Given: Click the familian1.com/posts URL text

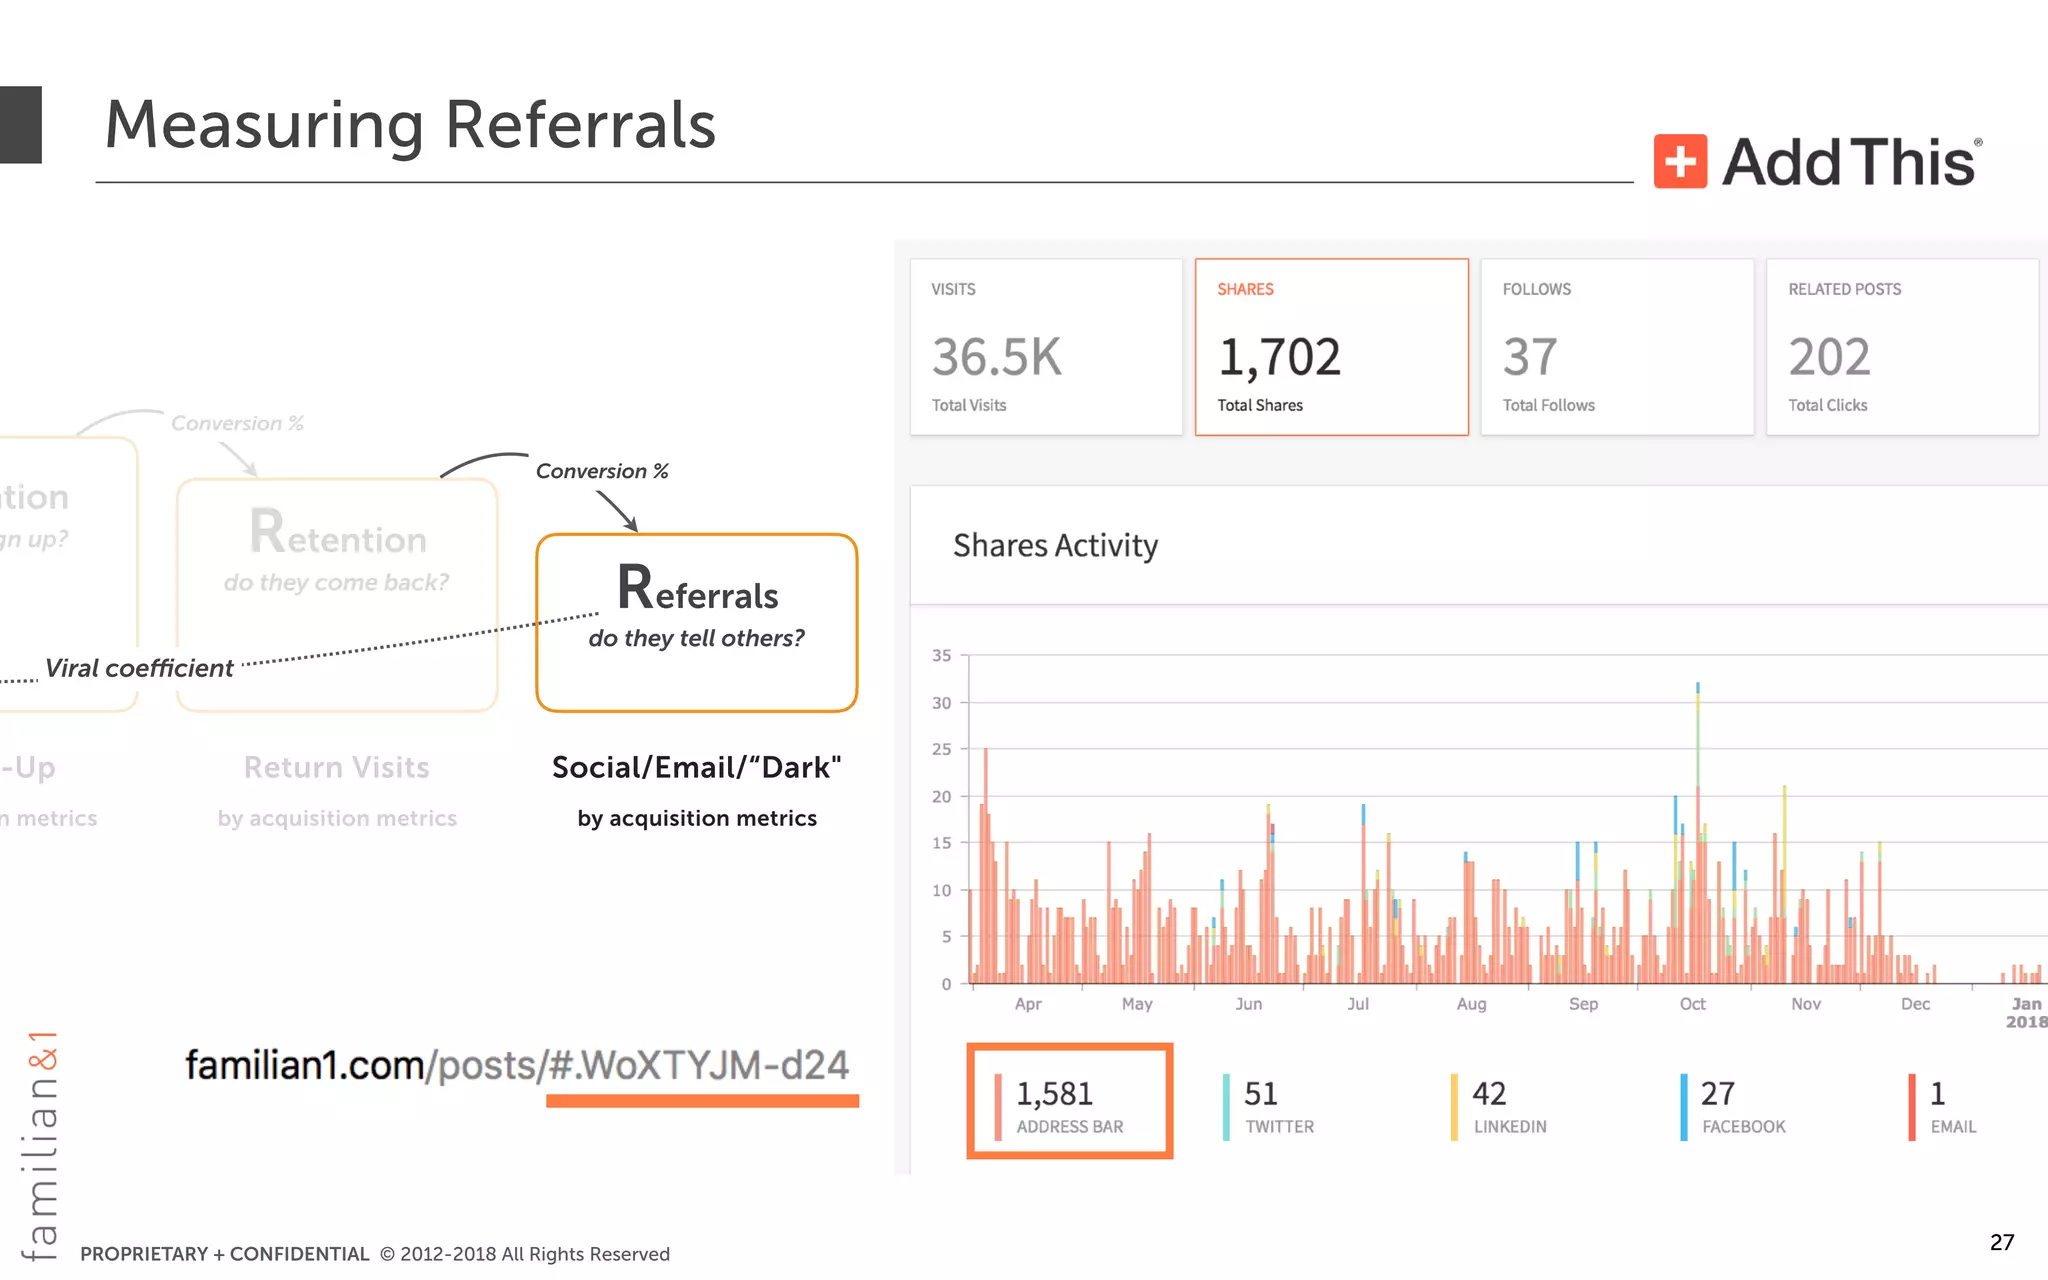Looking at the screenshot, I should tap(517, 1066).
